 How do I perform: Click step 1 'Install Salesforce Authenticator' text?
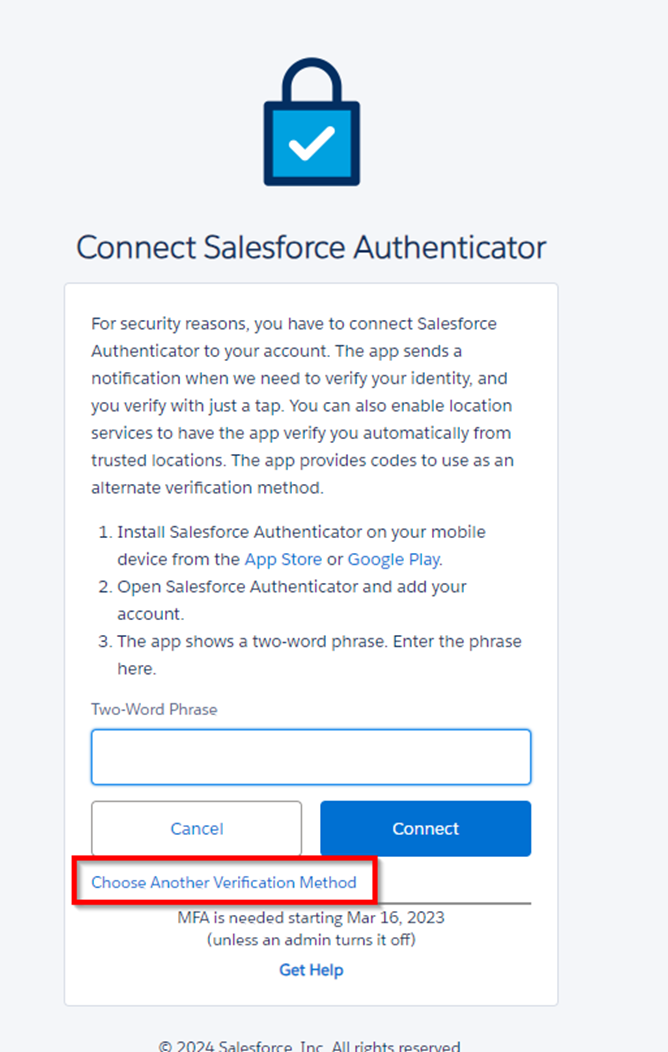301,532
